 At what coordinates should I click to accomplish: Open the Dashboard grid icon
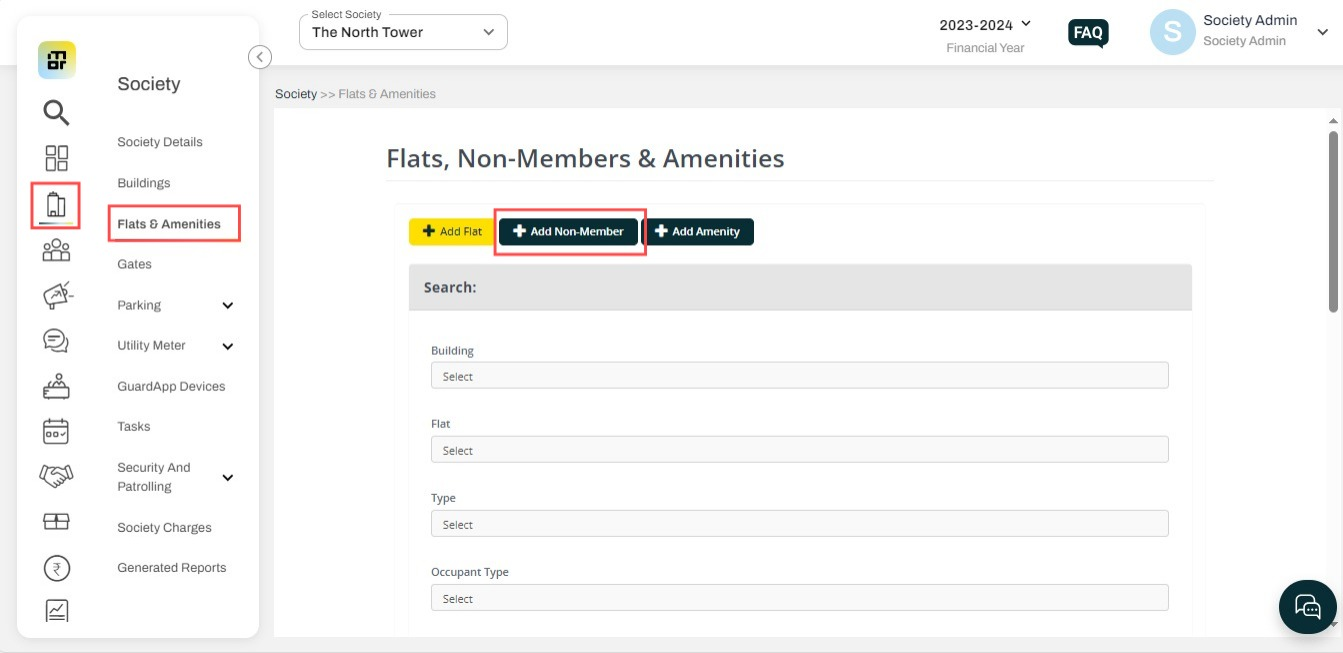coord(56,158)
